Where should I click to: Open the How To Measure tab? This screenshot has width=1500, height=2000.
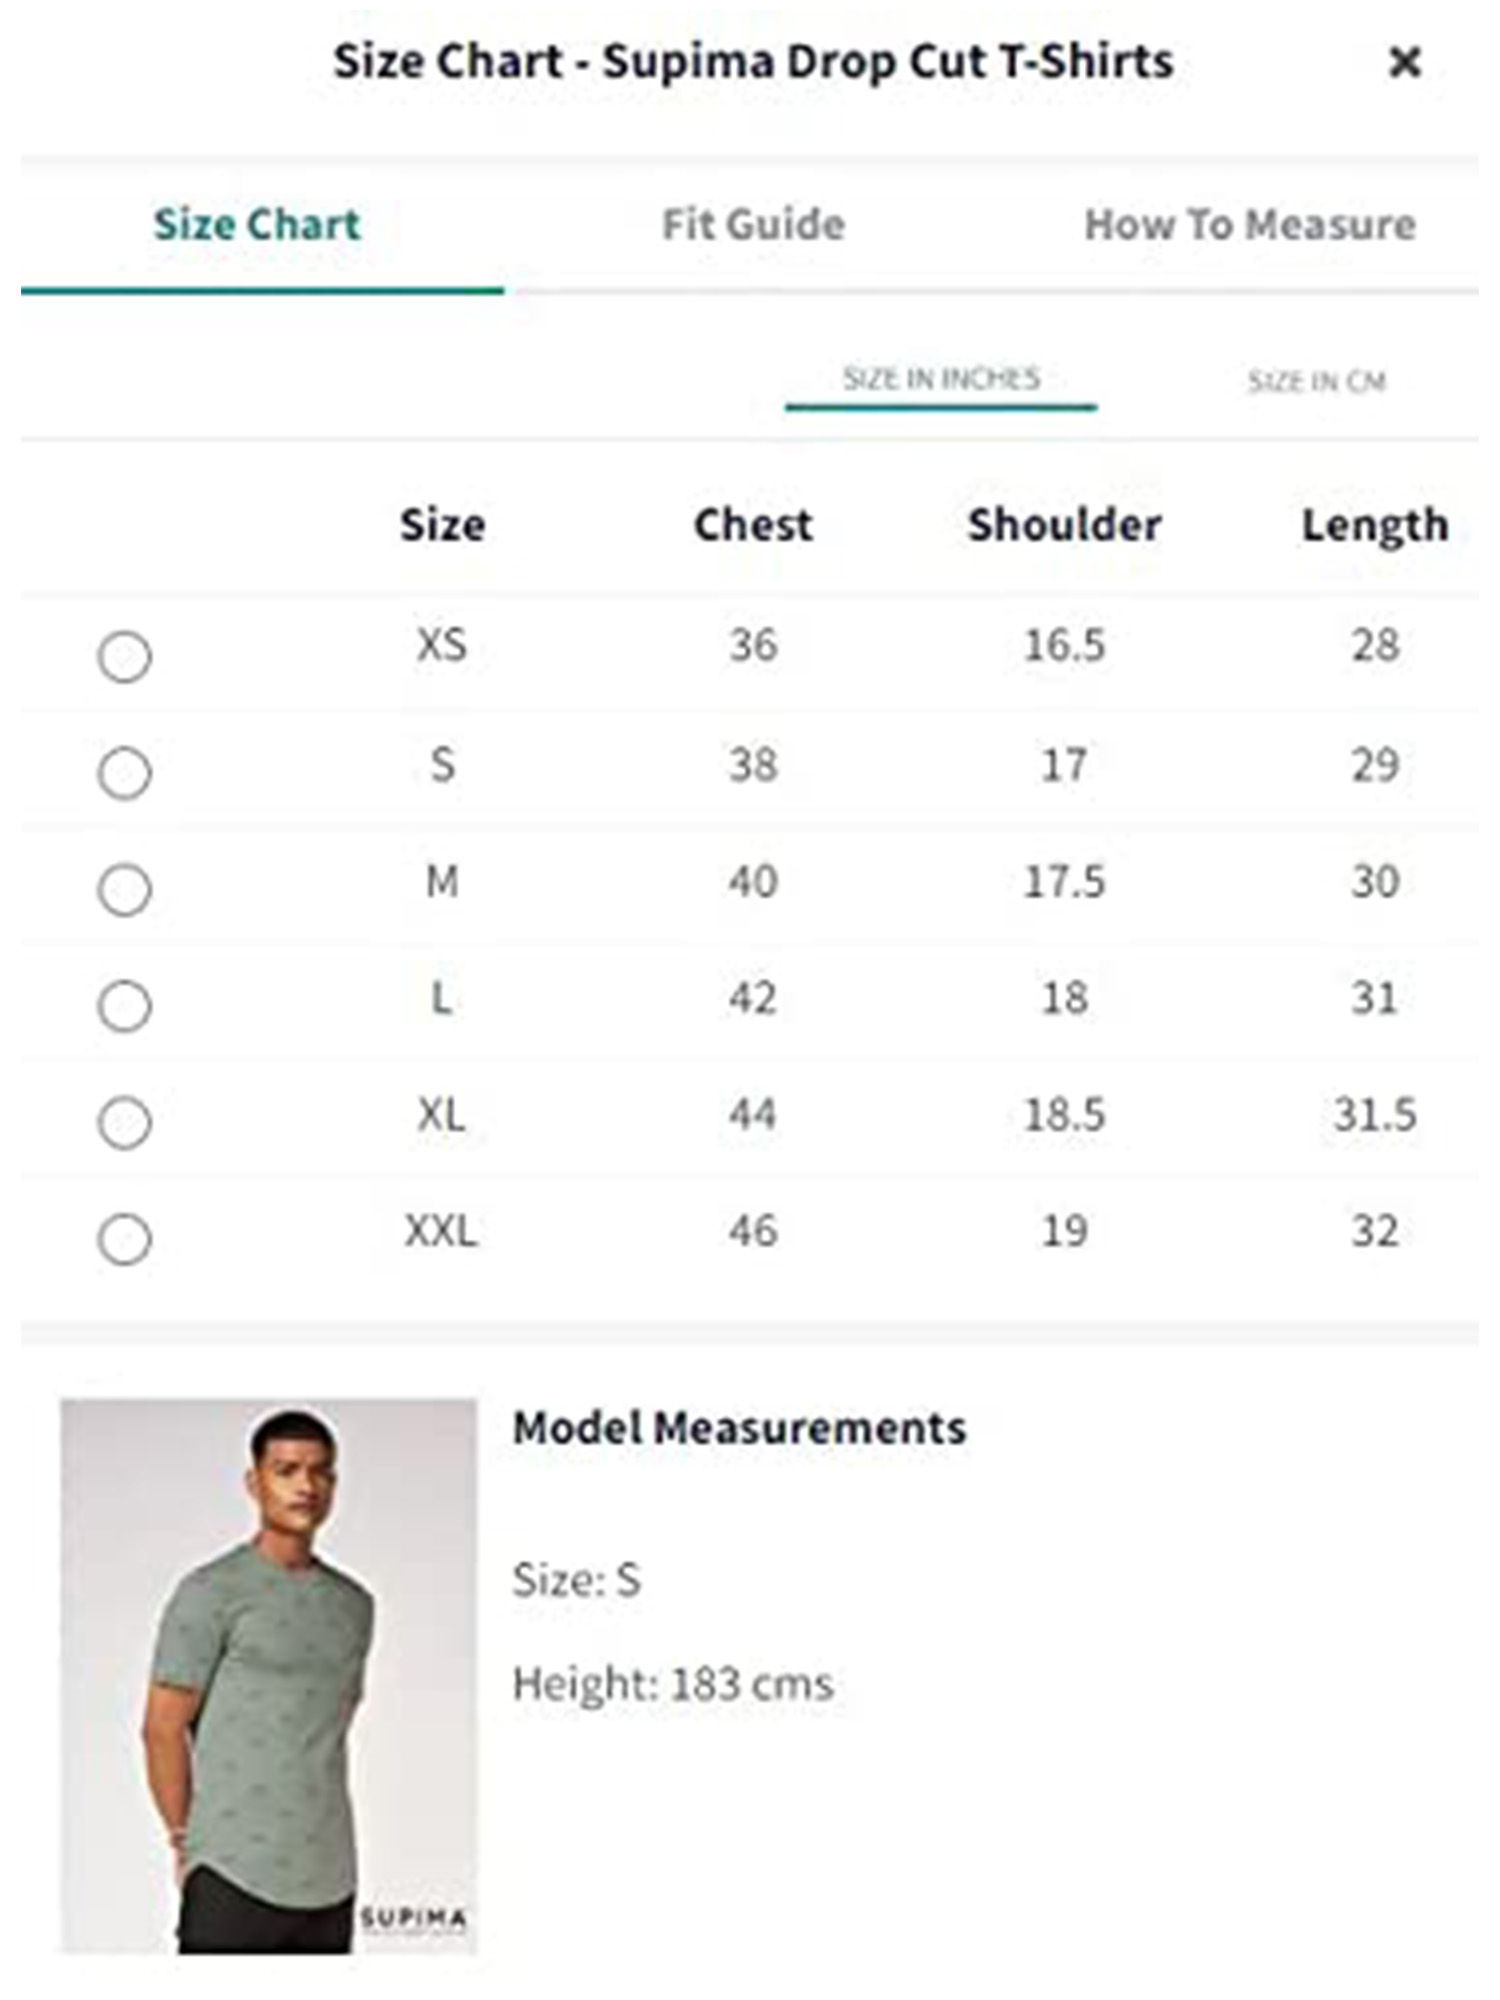click(1249, 225)
